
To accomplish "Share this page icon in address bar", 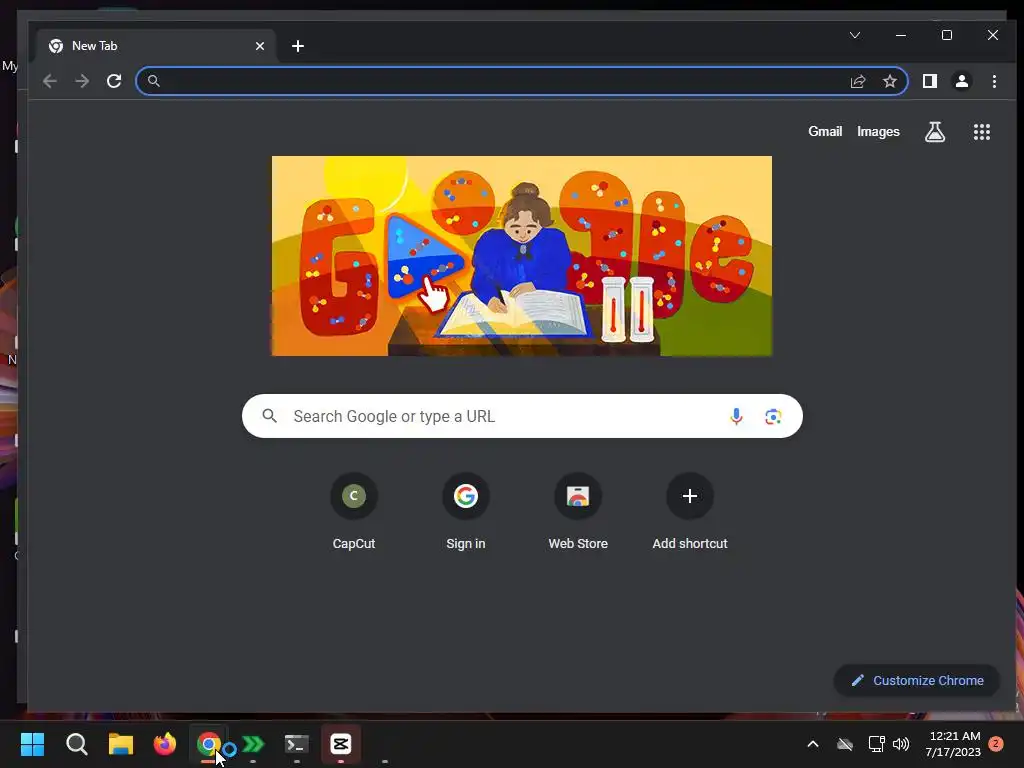I will (857, 81).
